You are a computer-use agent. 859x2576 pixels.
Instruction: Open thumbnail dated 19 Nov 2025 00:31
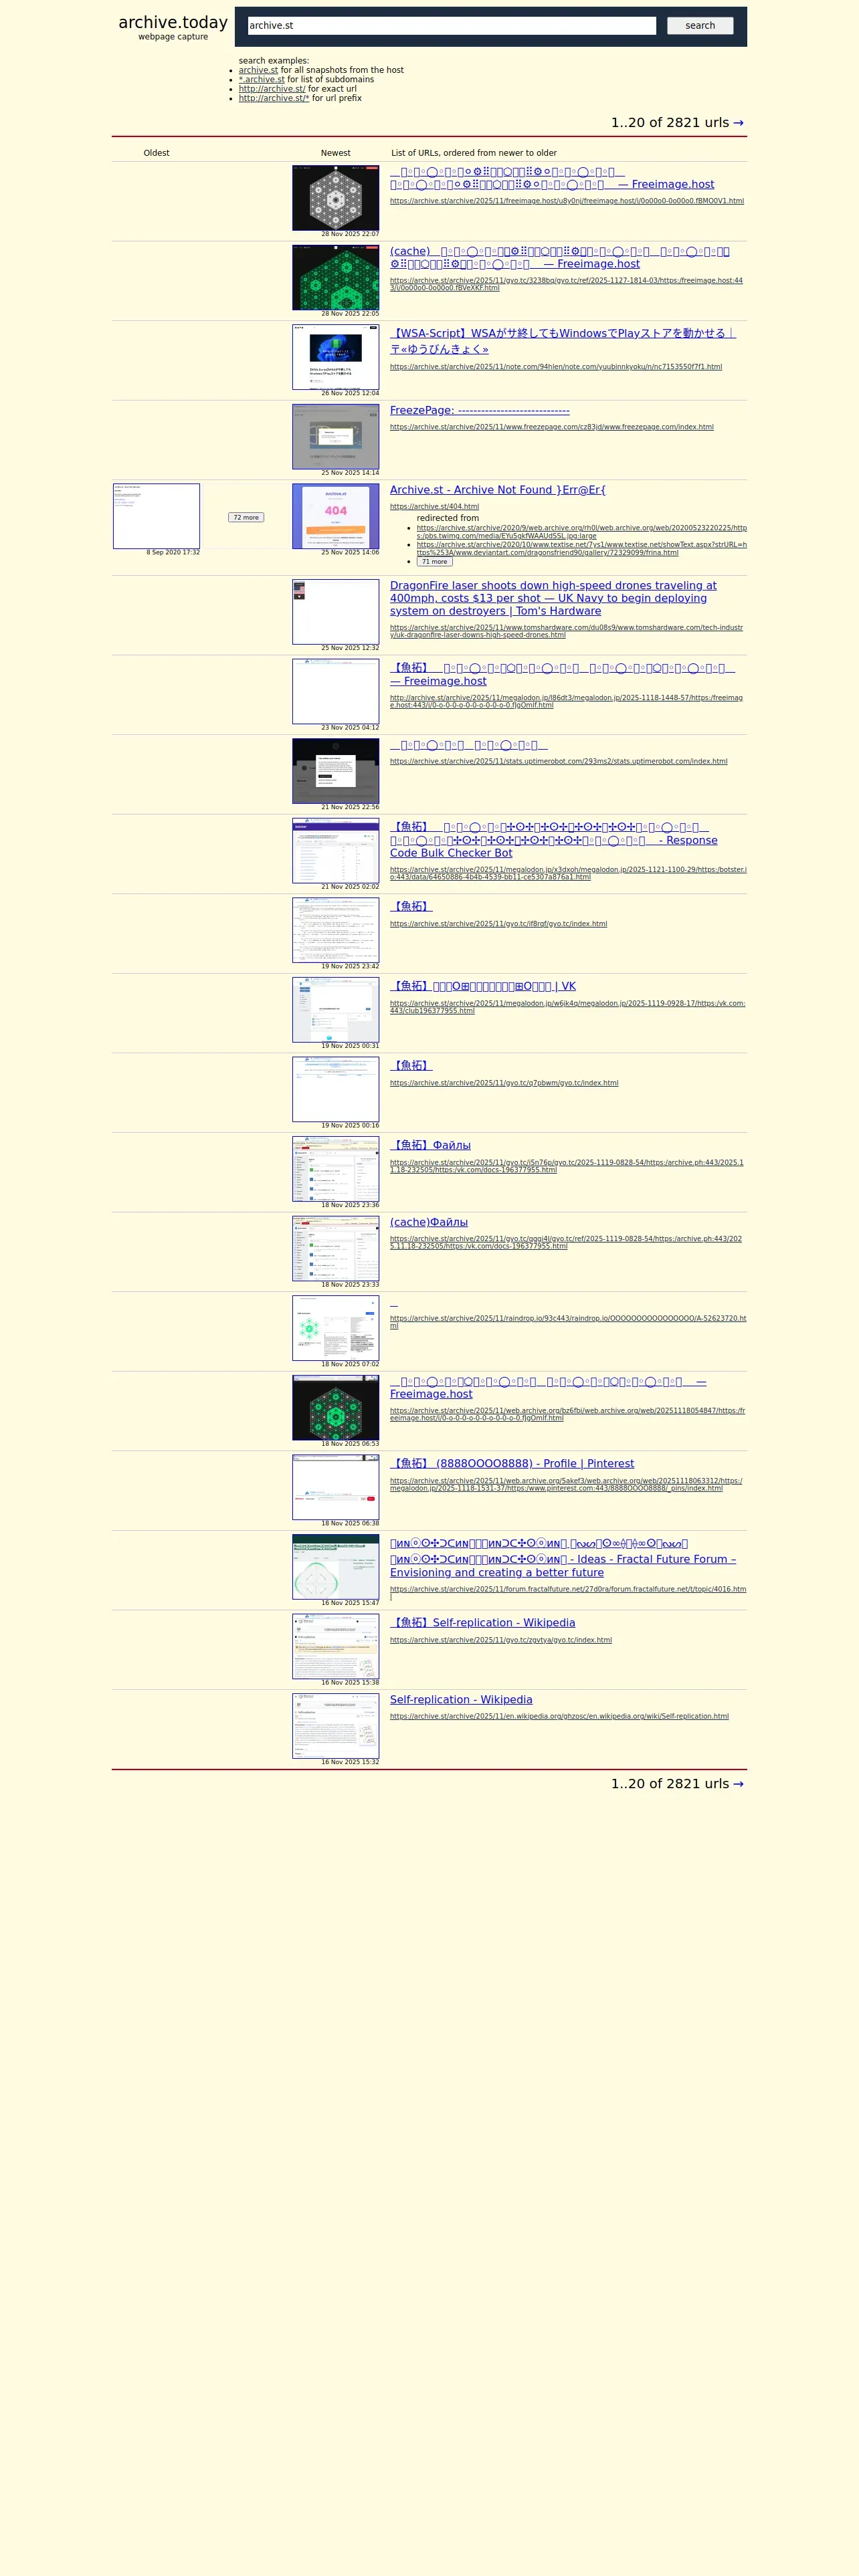pos(336,1010)
